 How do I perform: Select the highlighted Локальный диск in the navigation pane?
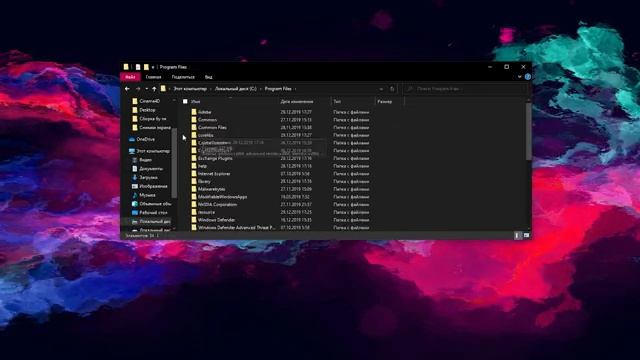coord(155,221)
